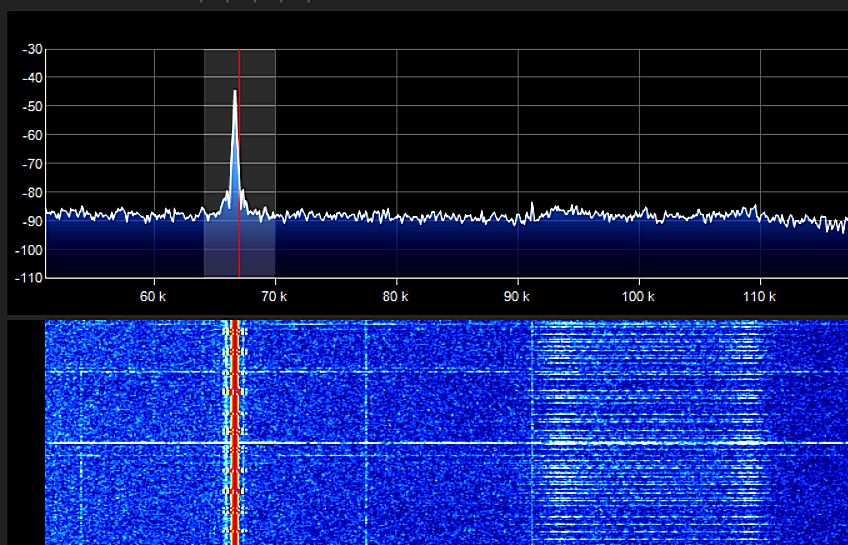Click the small spike near 91 kHz in the spectrum

[x=532, y=210]
